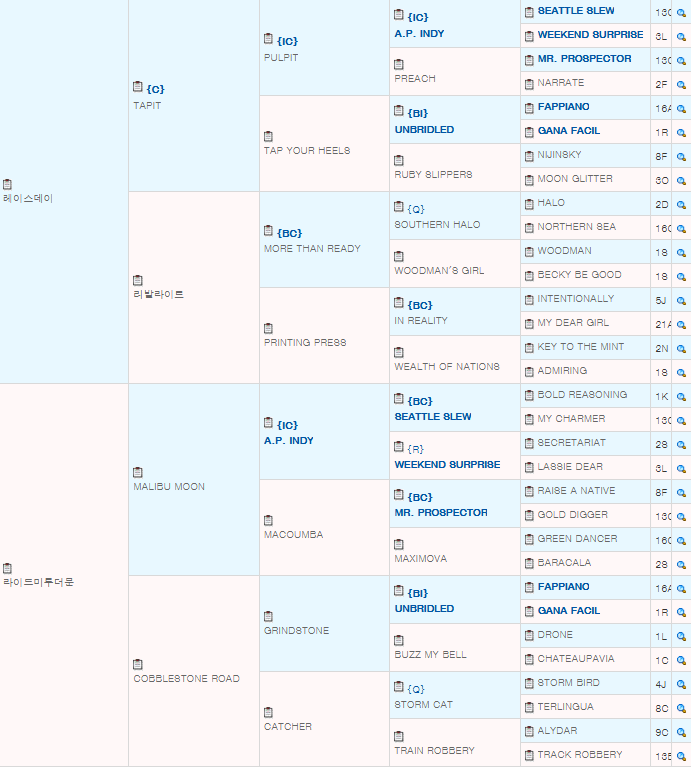The image size is (691, 767).
Task: Select family code 2F in NARRATE row
Action: (x=661, y=84)
